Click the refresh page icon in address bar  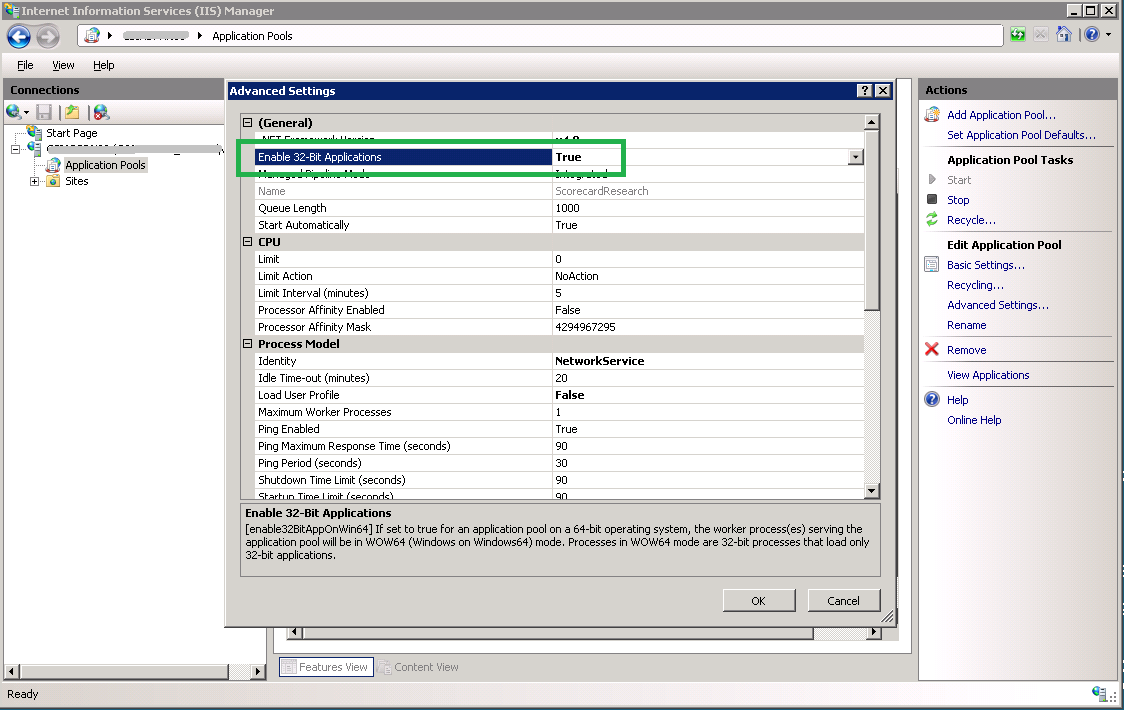pos(1017,34)
